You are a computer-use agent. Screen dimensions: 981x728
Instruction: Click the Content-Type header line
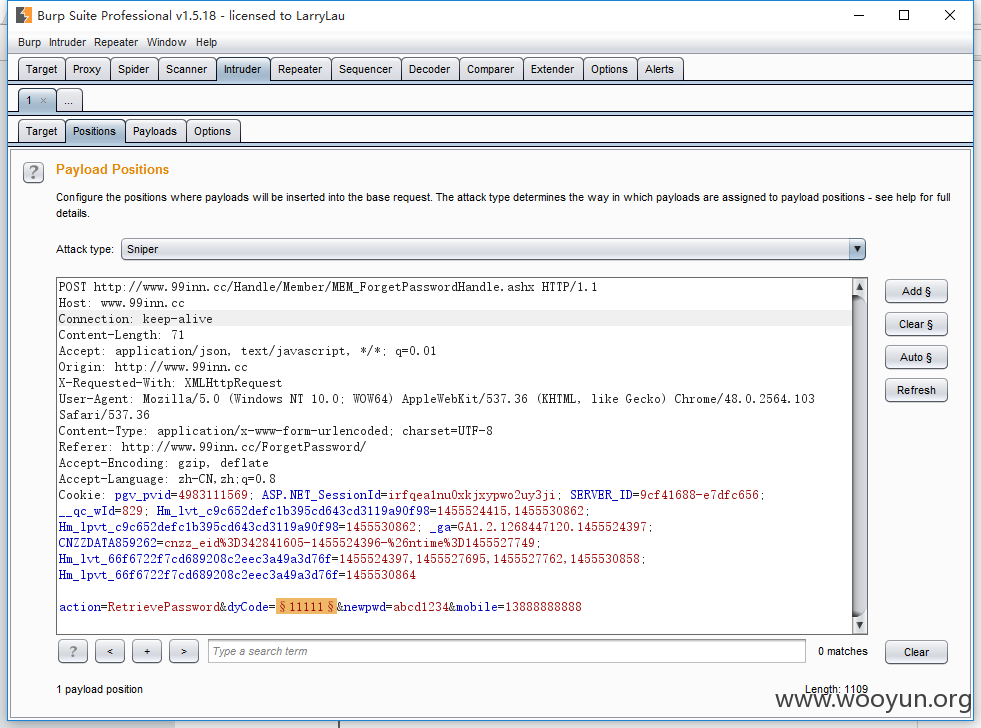[275, 431]
